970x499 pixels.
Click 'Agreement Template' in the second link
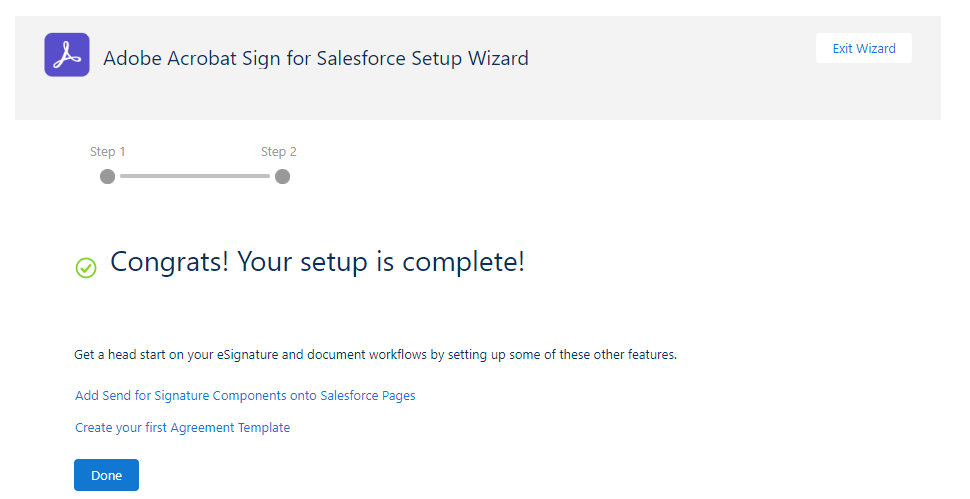tap(232, 428)
